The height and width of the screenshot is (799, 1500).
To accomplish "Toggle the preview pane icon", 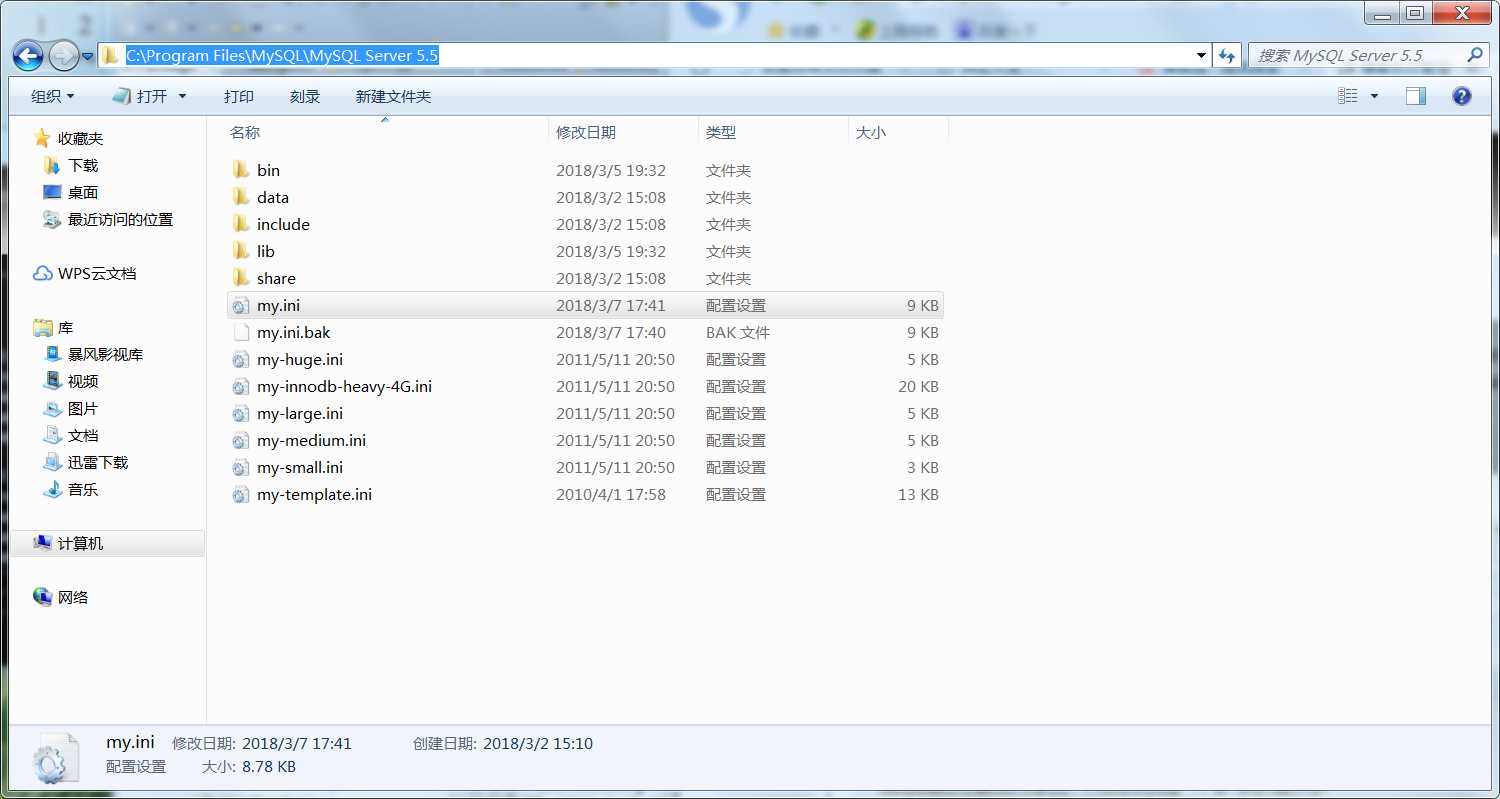I will pos(1415,96).
